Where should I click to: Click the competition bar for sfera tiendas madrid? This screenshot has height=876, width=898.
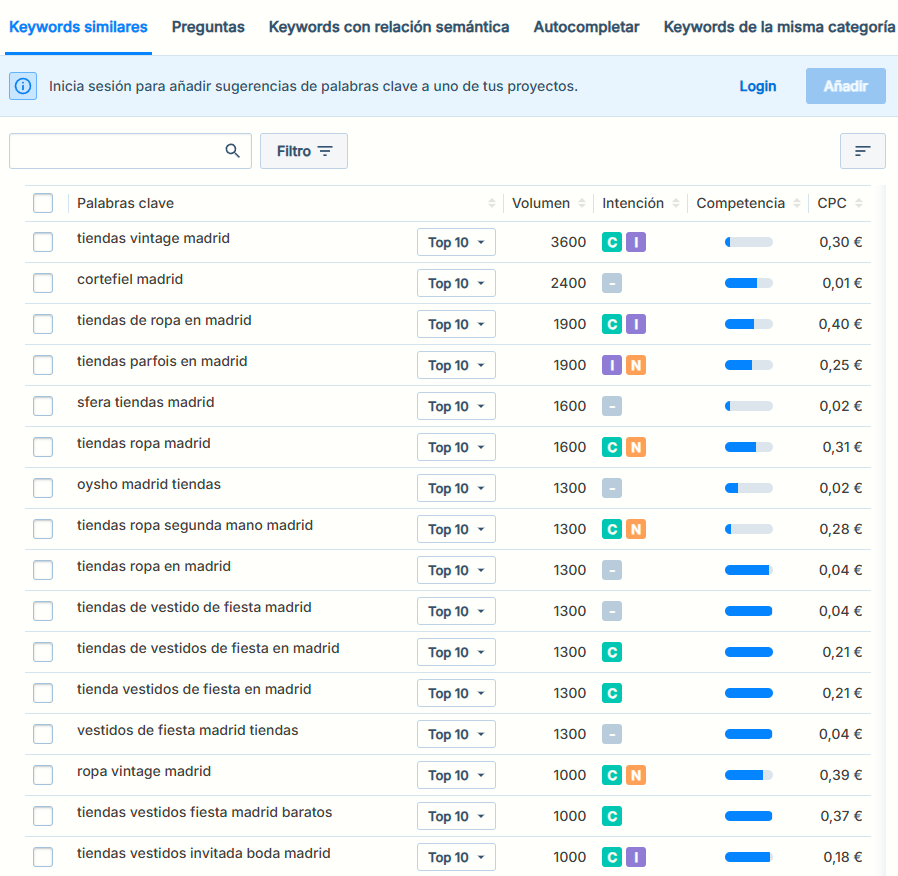[748, 406]
